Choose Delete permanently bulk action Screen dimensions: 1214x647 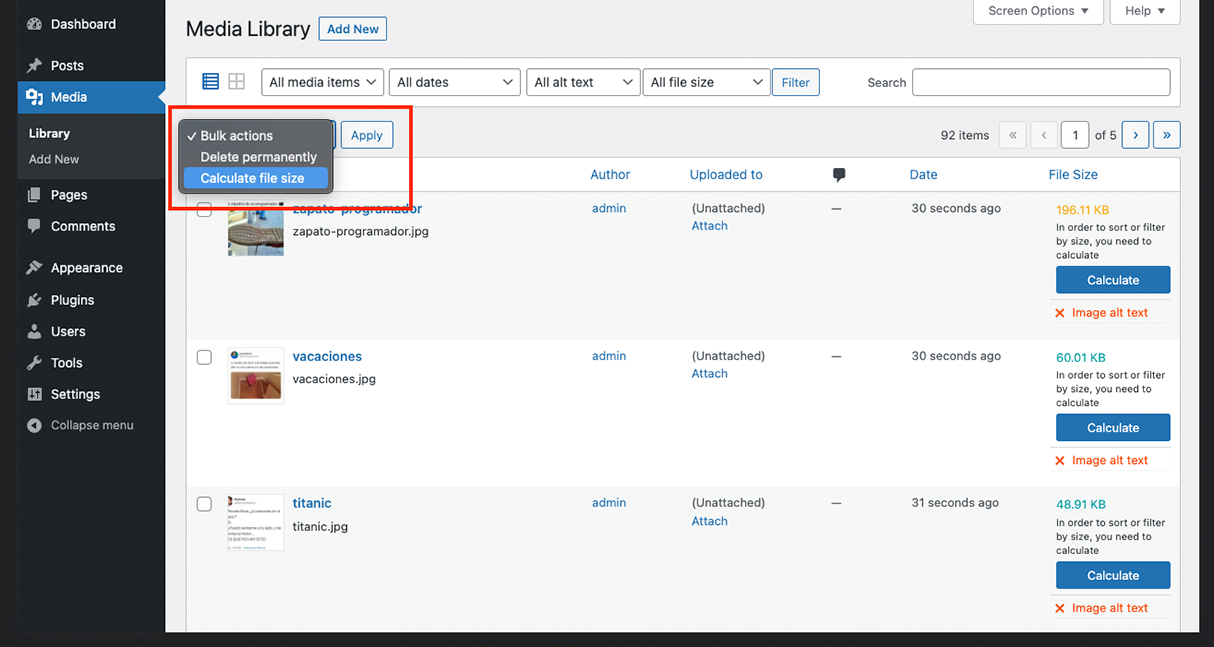click(256, 157)
